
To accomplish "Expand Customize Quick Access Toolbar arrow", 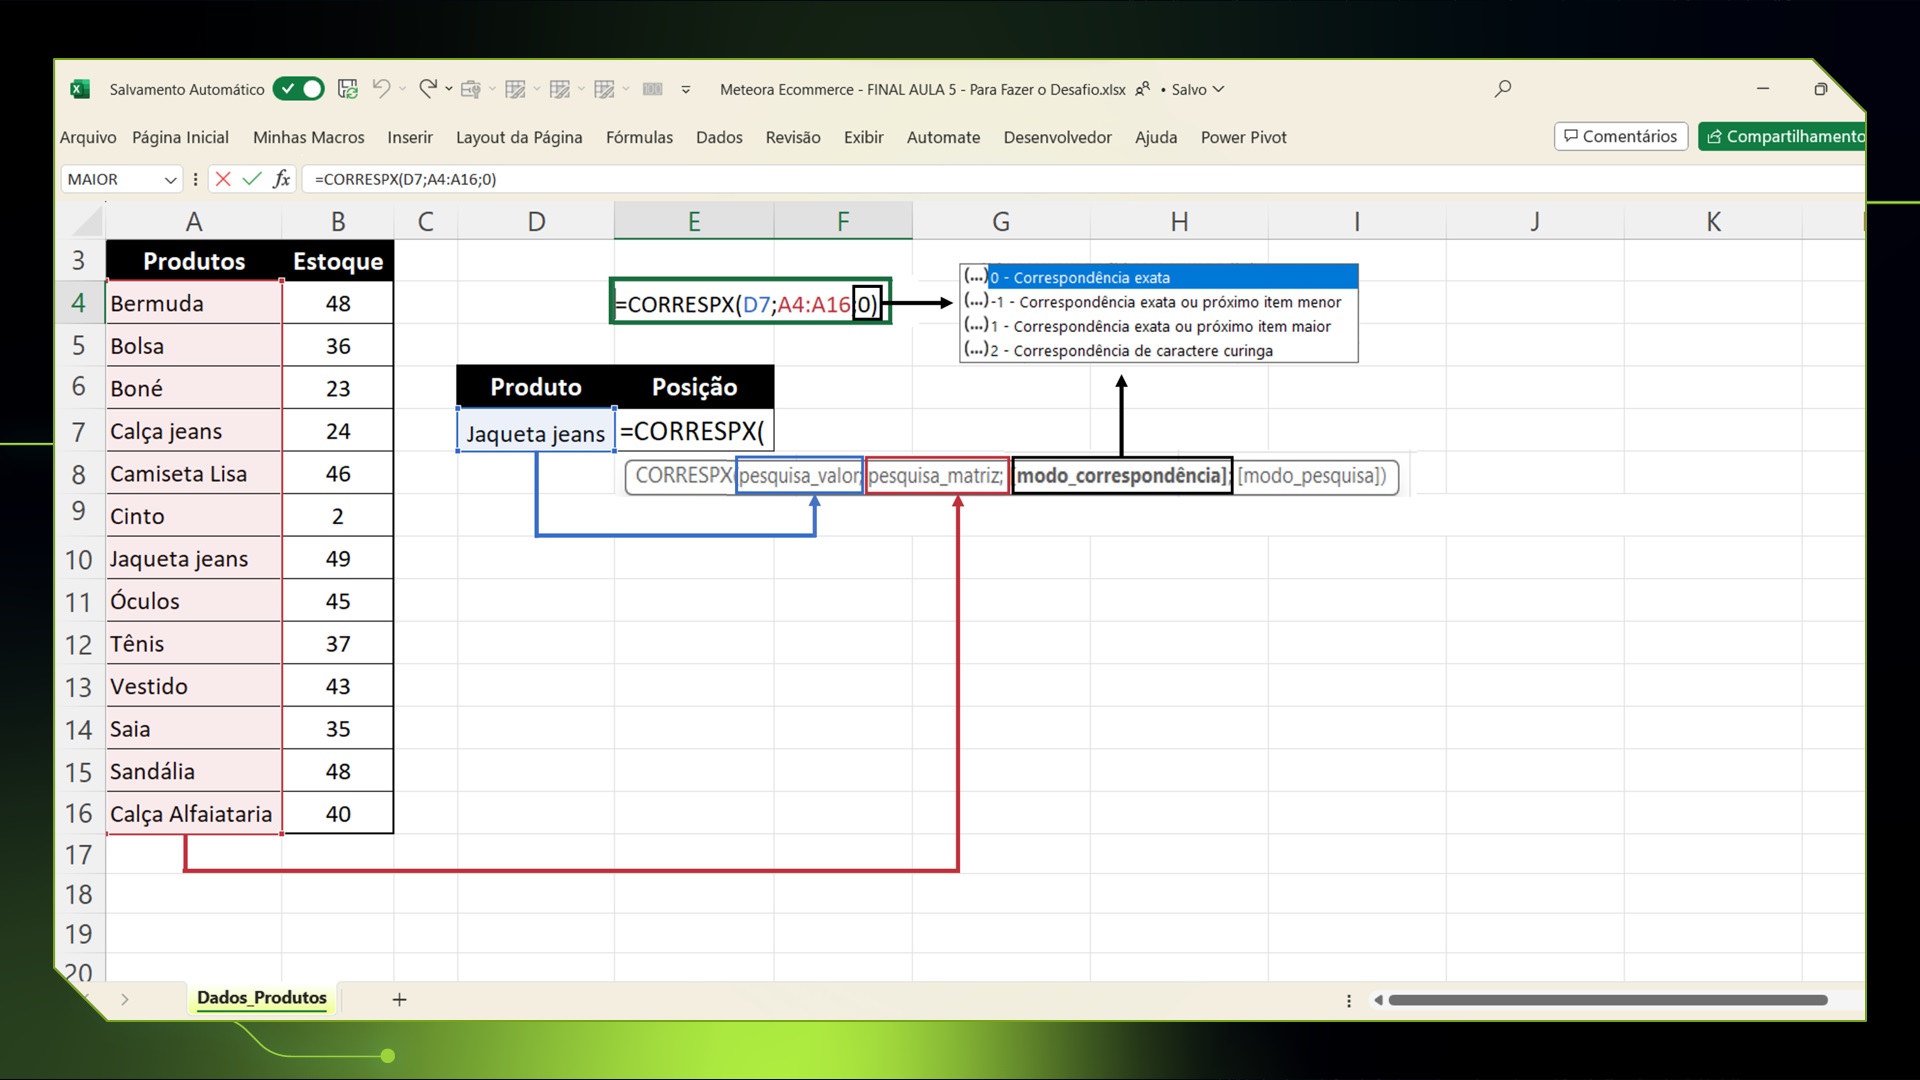I will (686, 89).
